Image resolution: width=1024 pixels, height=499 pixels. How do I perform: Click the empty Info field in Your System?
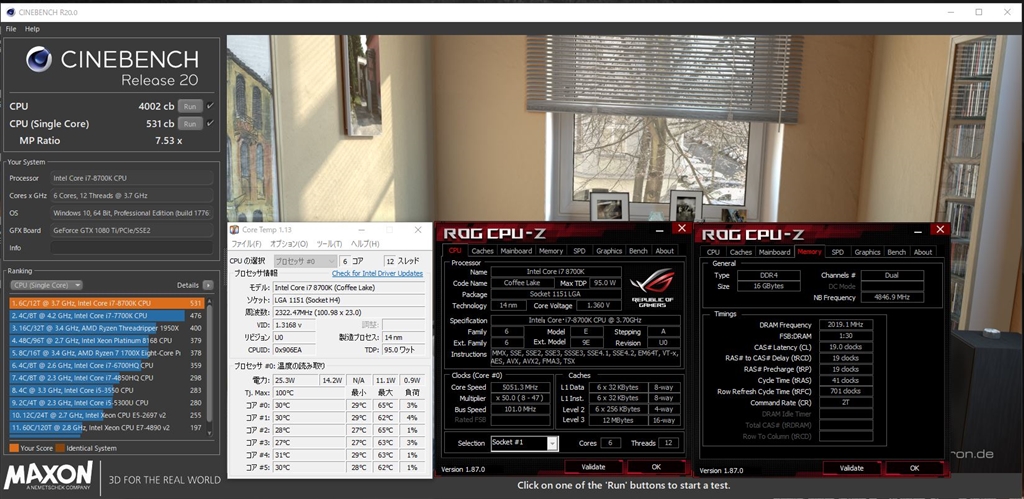[x=132, y=248]
